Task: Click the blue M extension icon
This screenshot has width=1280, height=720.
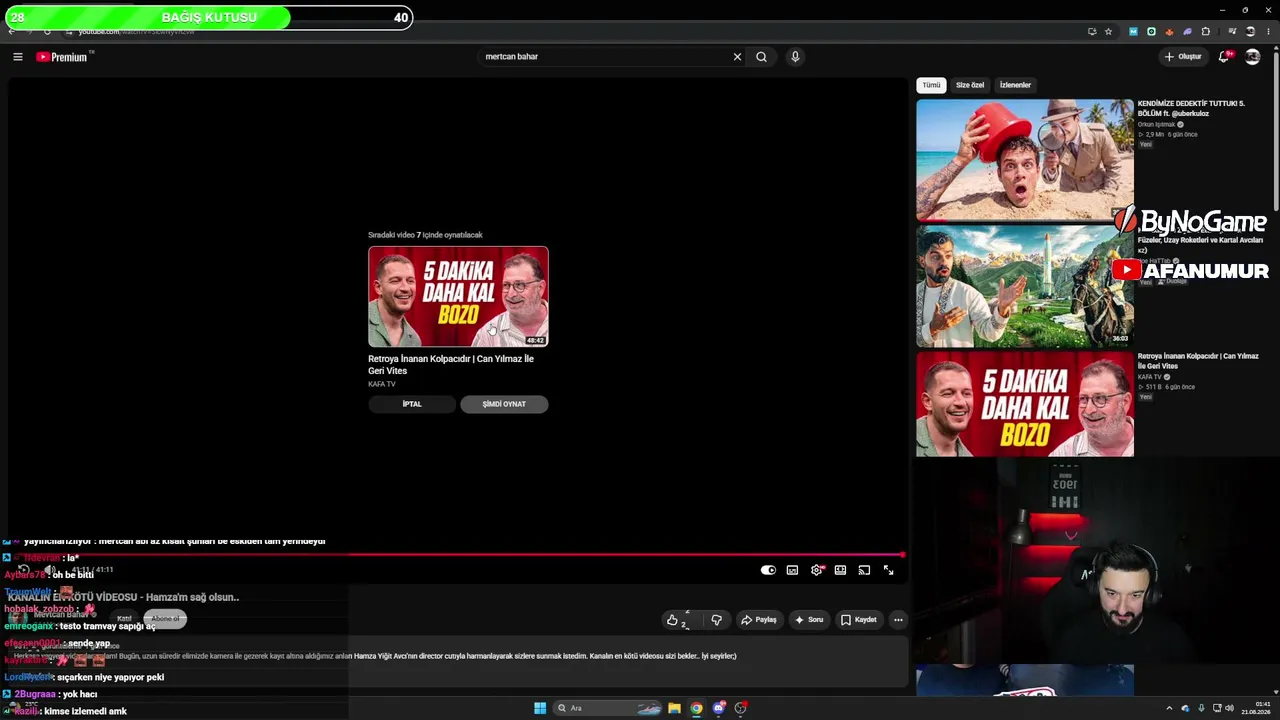Action: [x=1133, y=31]
